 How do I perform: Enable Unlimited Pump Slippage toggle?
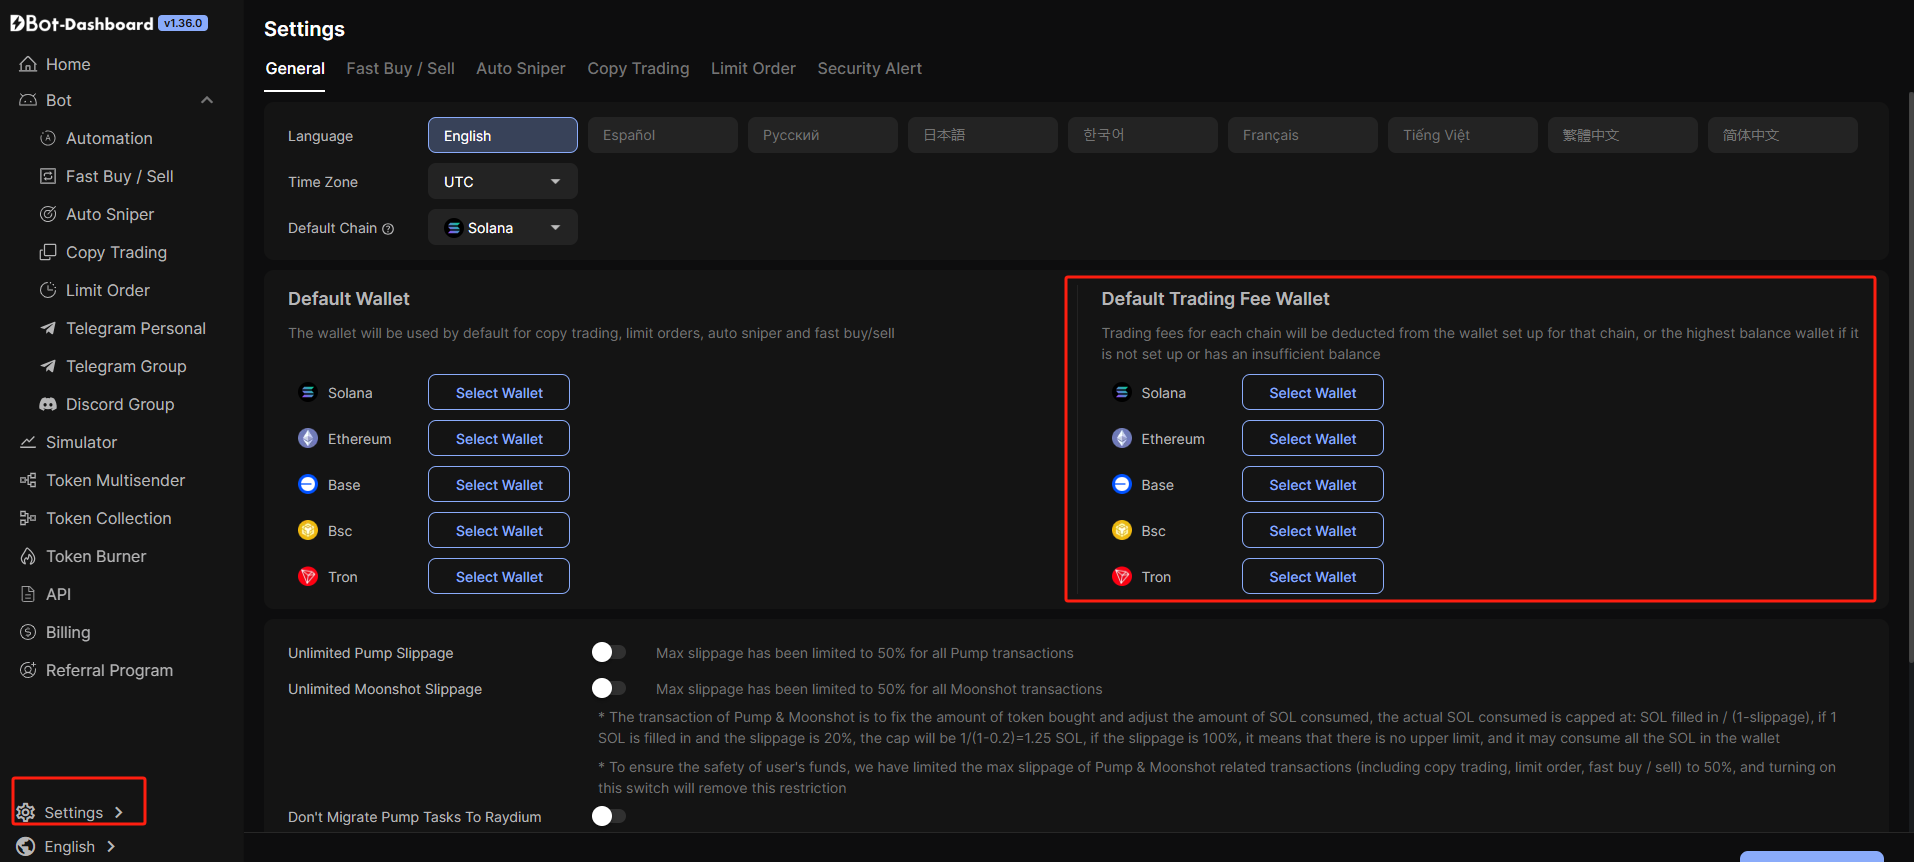tap(608, 653)
